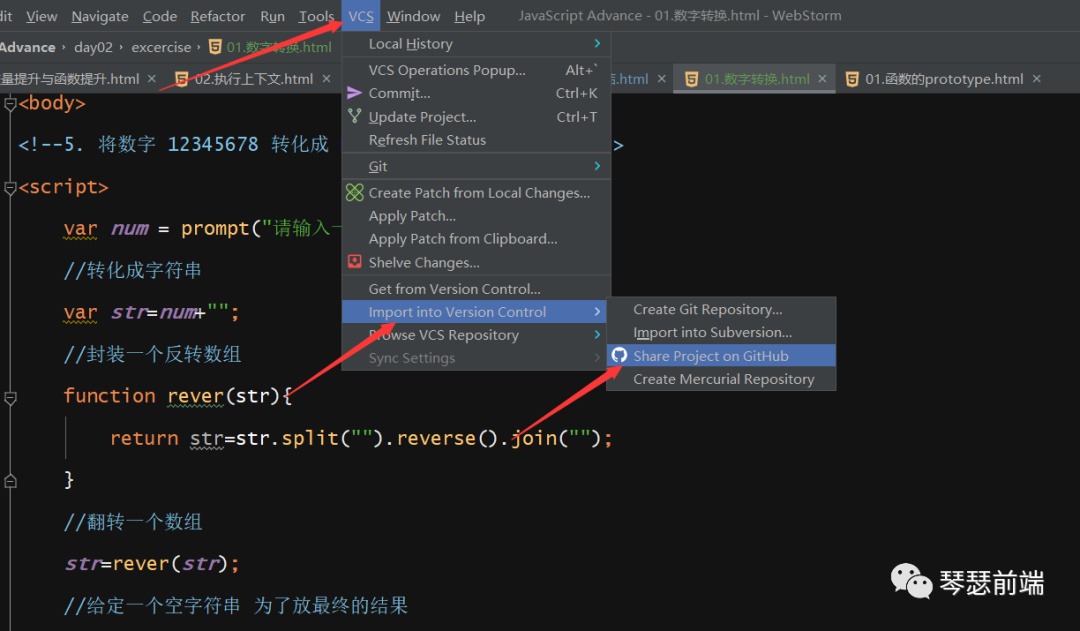Open the Run menu
This screenshot has height=631, width=1080.
(x=273, y=16)
